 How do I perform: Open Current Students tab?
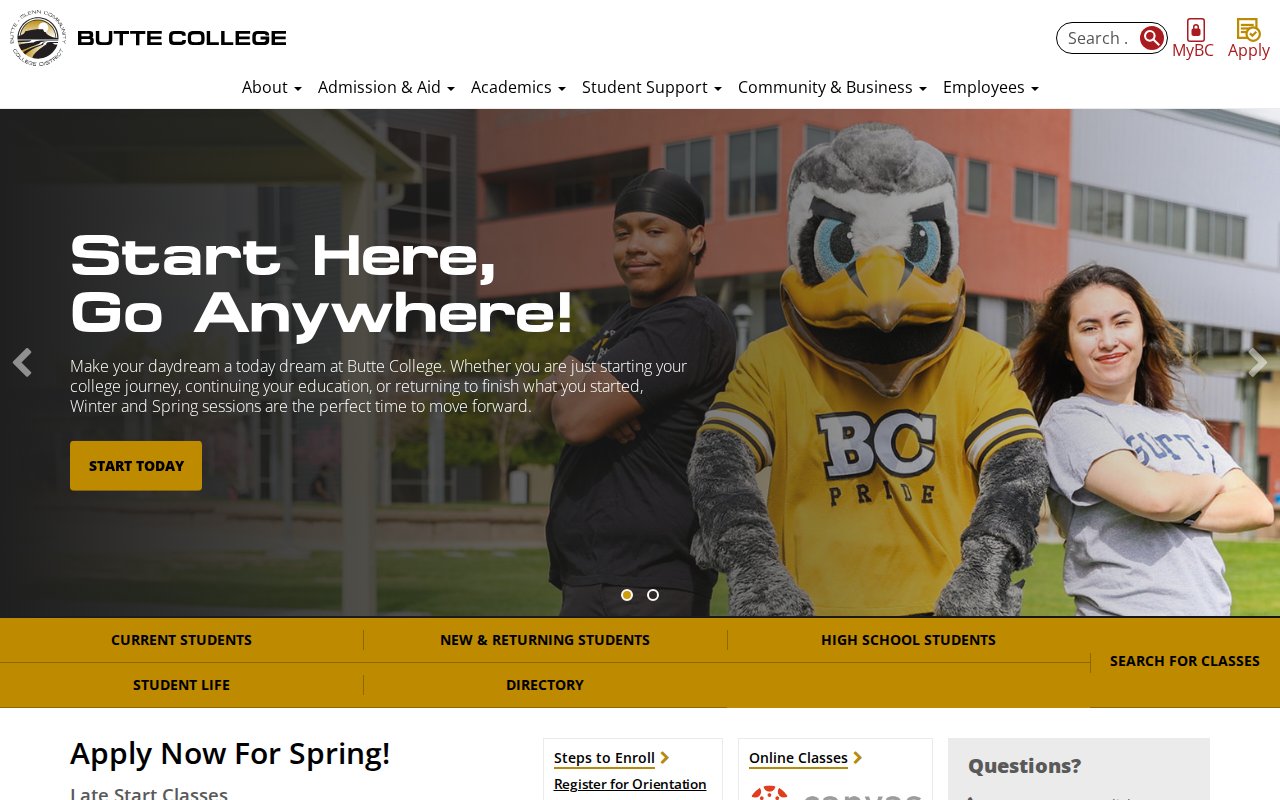(181, 640)
